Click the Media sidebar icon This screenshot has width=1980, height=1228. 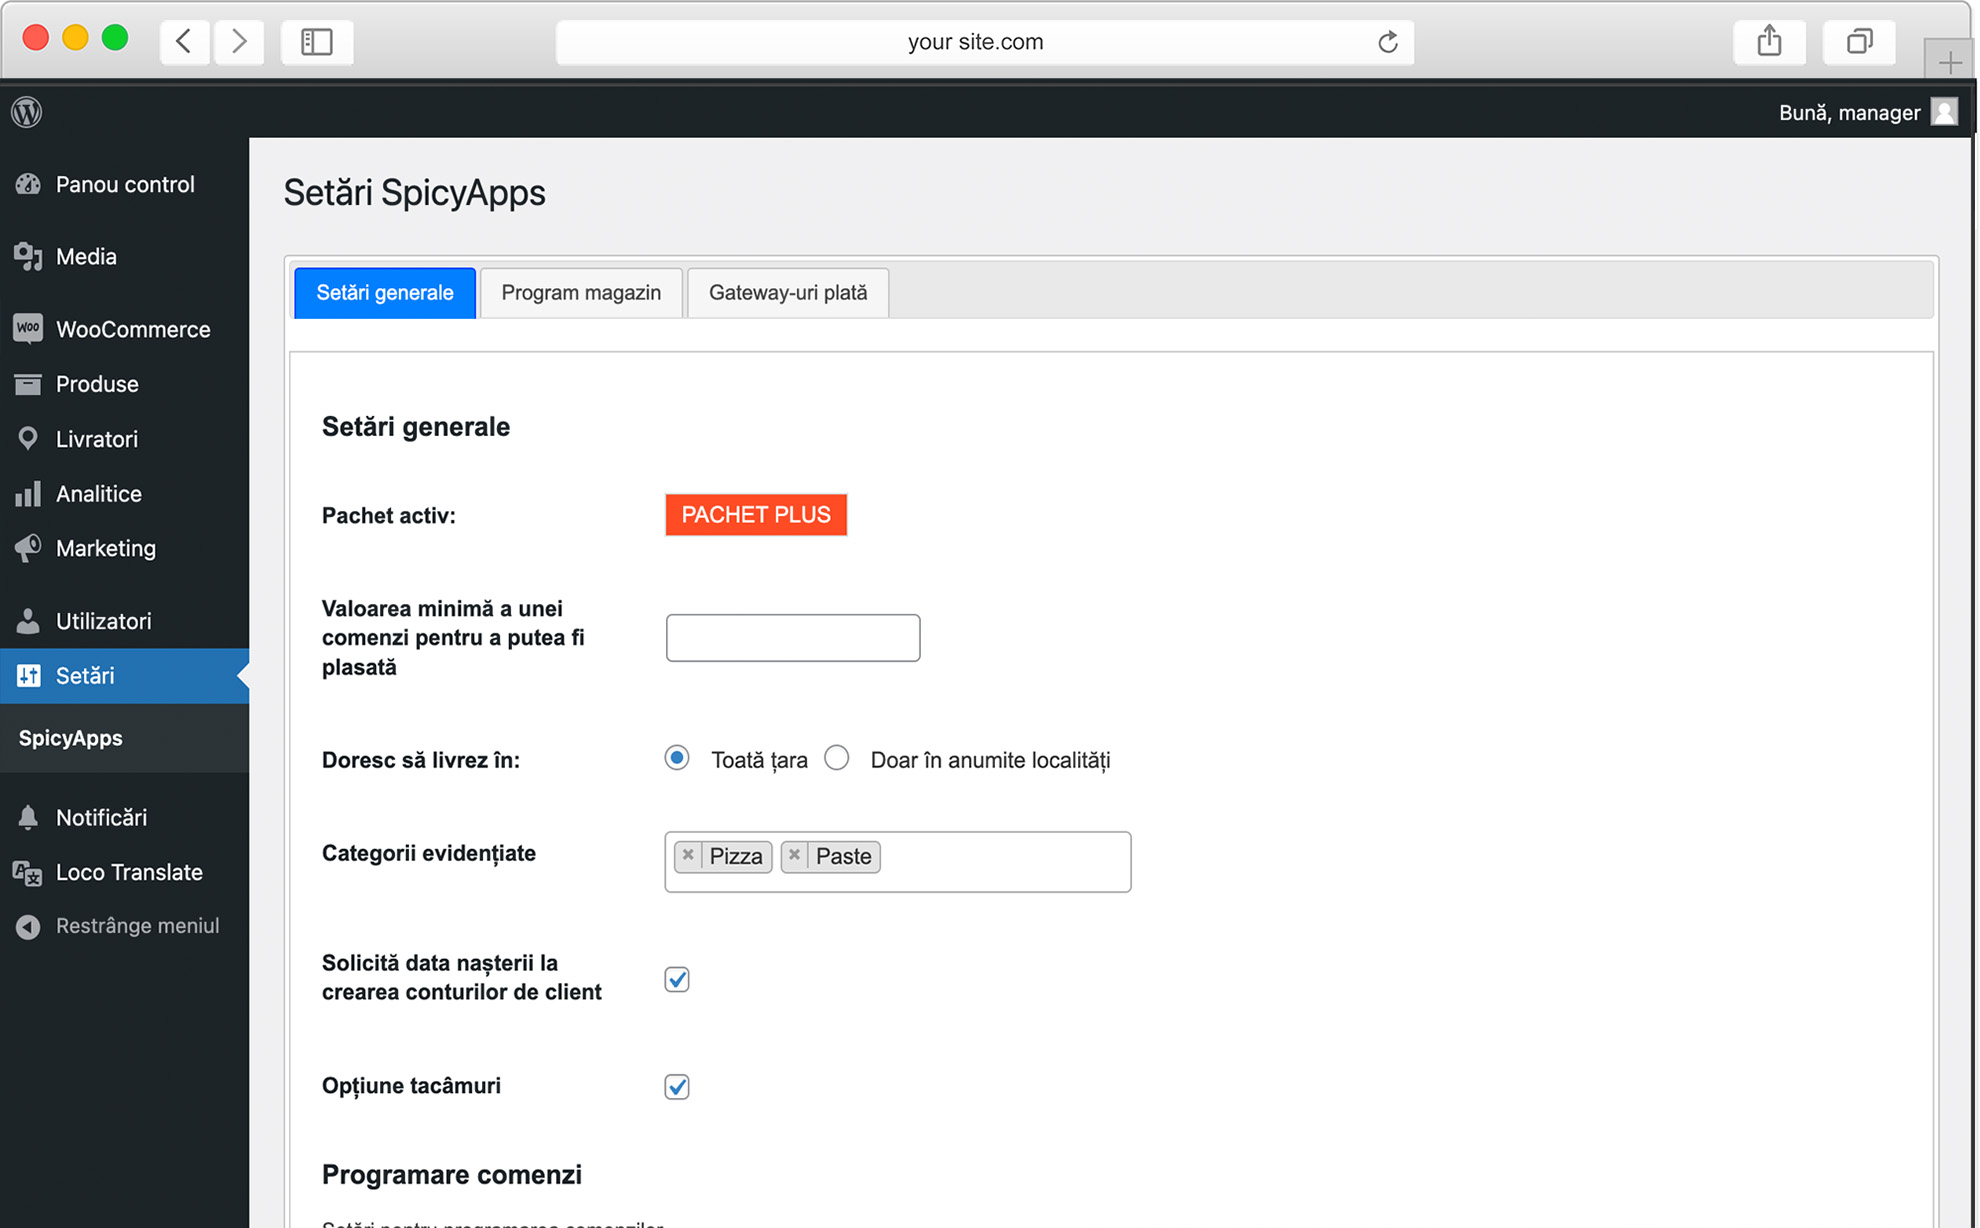point(28,257)
